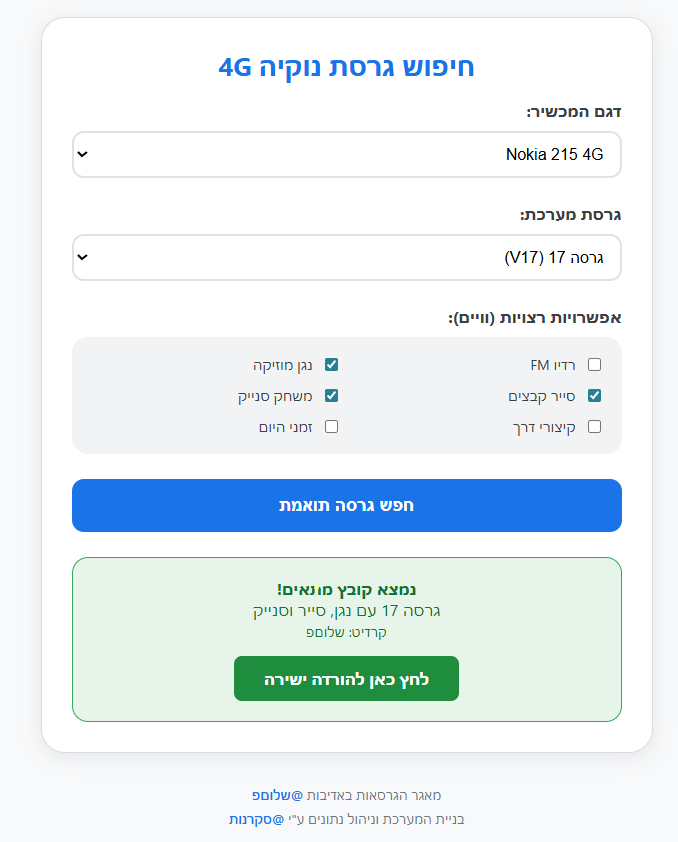Image resolution: width=678 pixels, height=842 pixels.
Task: Click the גרסת מערכת field label
Action: point(570,215)
